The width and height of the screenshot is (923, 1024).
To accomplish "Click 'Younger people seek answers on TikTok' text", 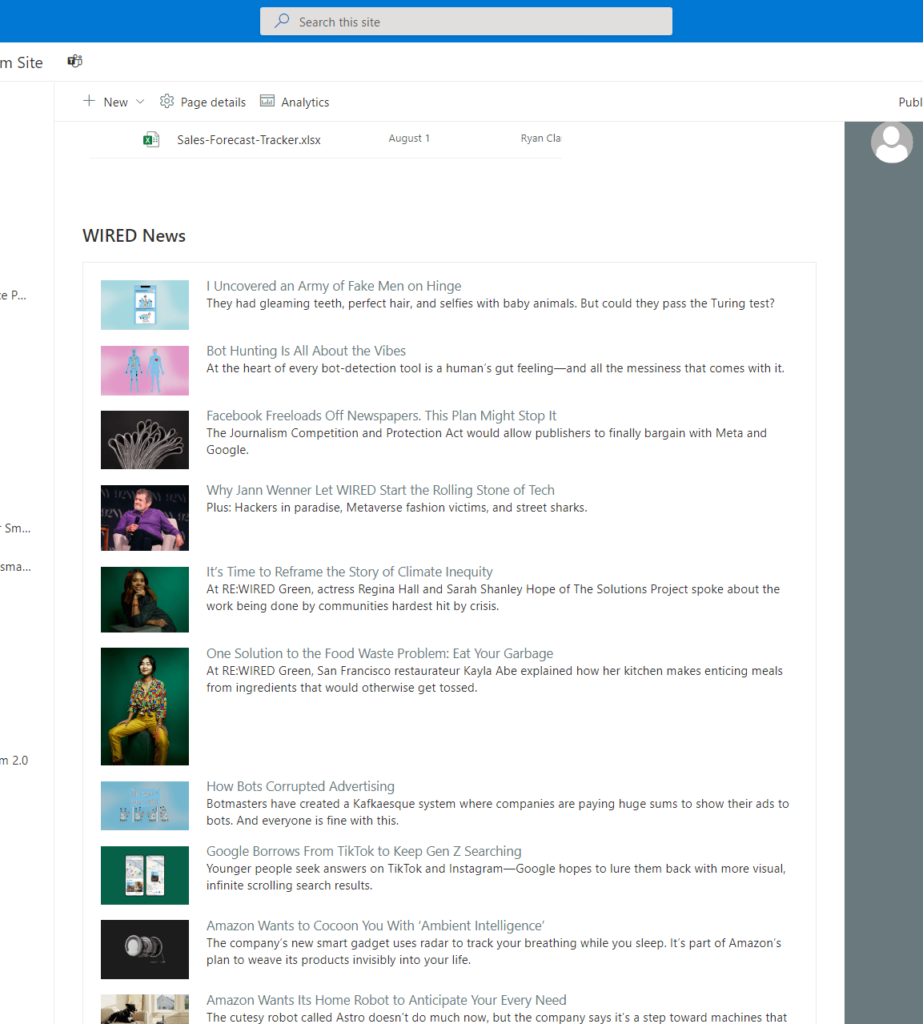I will click(496, 876).
